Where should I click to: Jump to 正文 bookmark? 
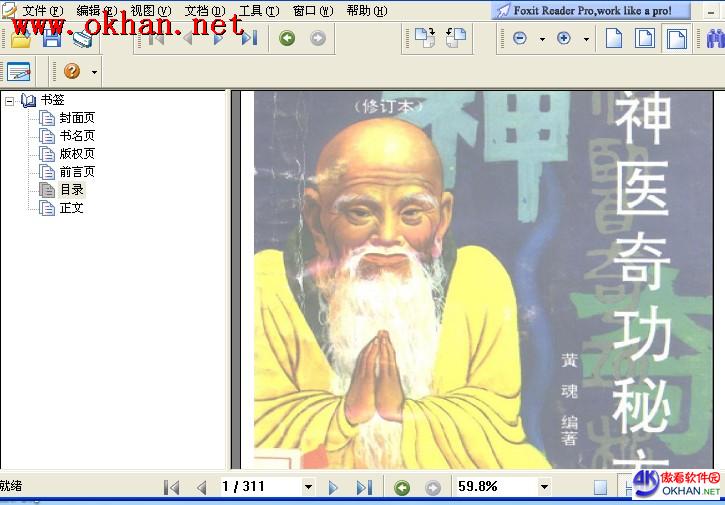[72, 208]
